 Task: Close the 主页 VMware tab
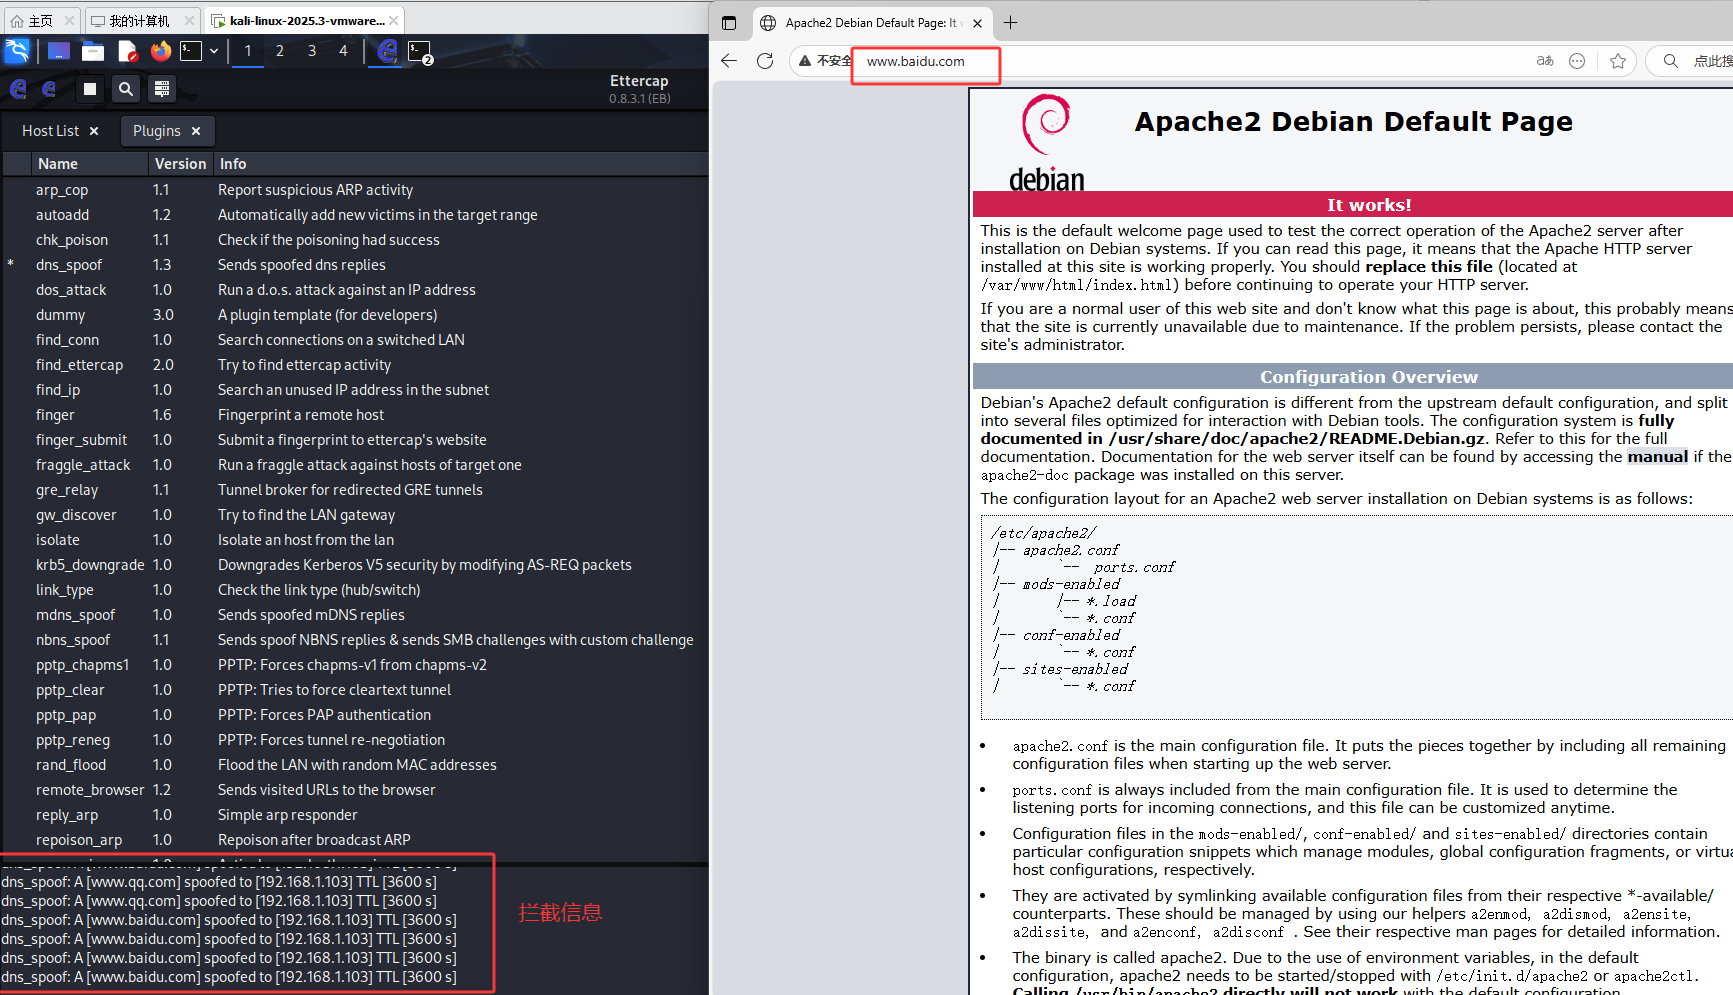click(x=69, y=20)
